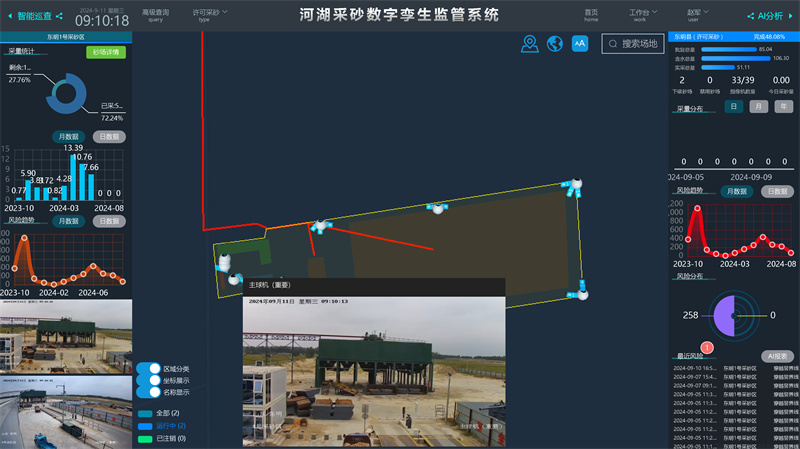Image resolution: width=800 pixels, height=449 pixels.
Task: Select the camera just left of 主球机 popup title
Action: pos(234,279)
